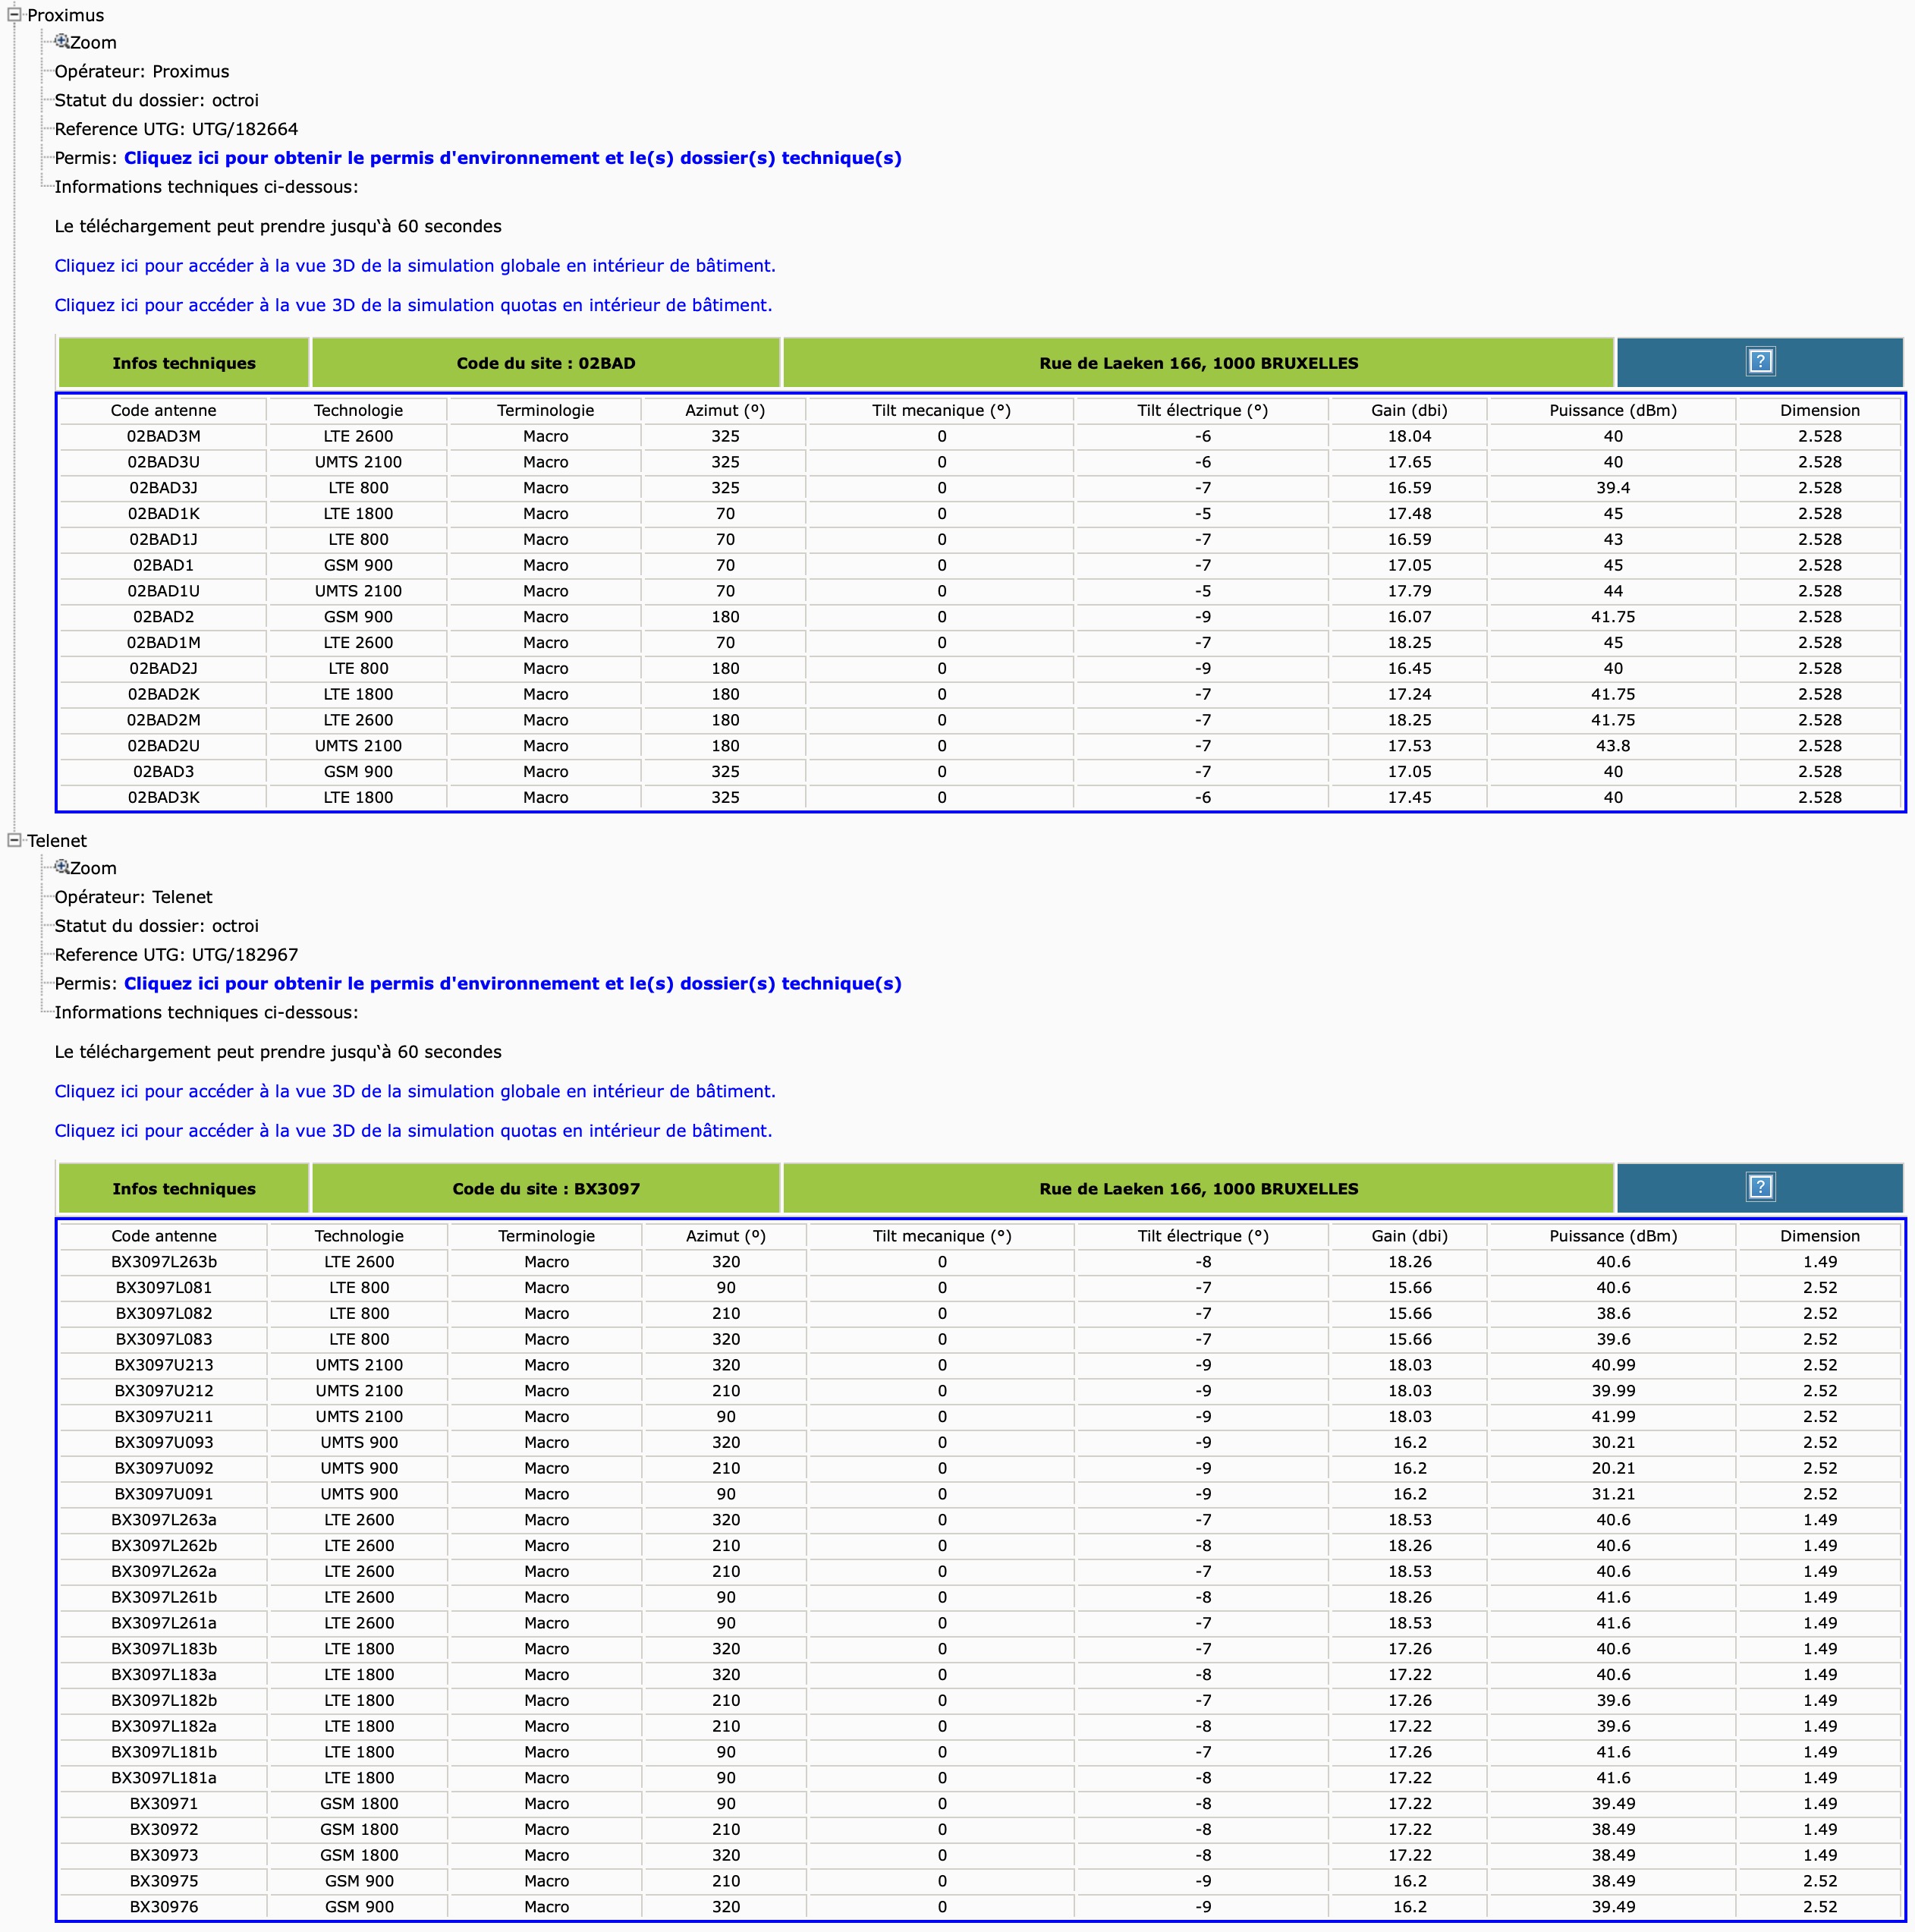Click antenna code cell BX3097L081
Screen dimensions: 1915x1932
tap(163, 1288)
